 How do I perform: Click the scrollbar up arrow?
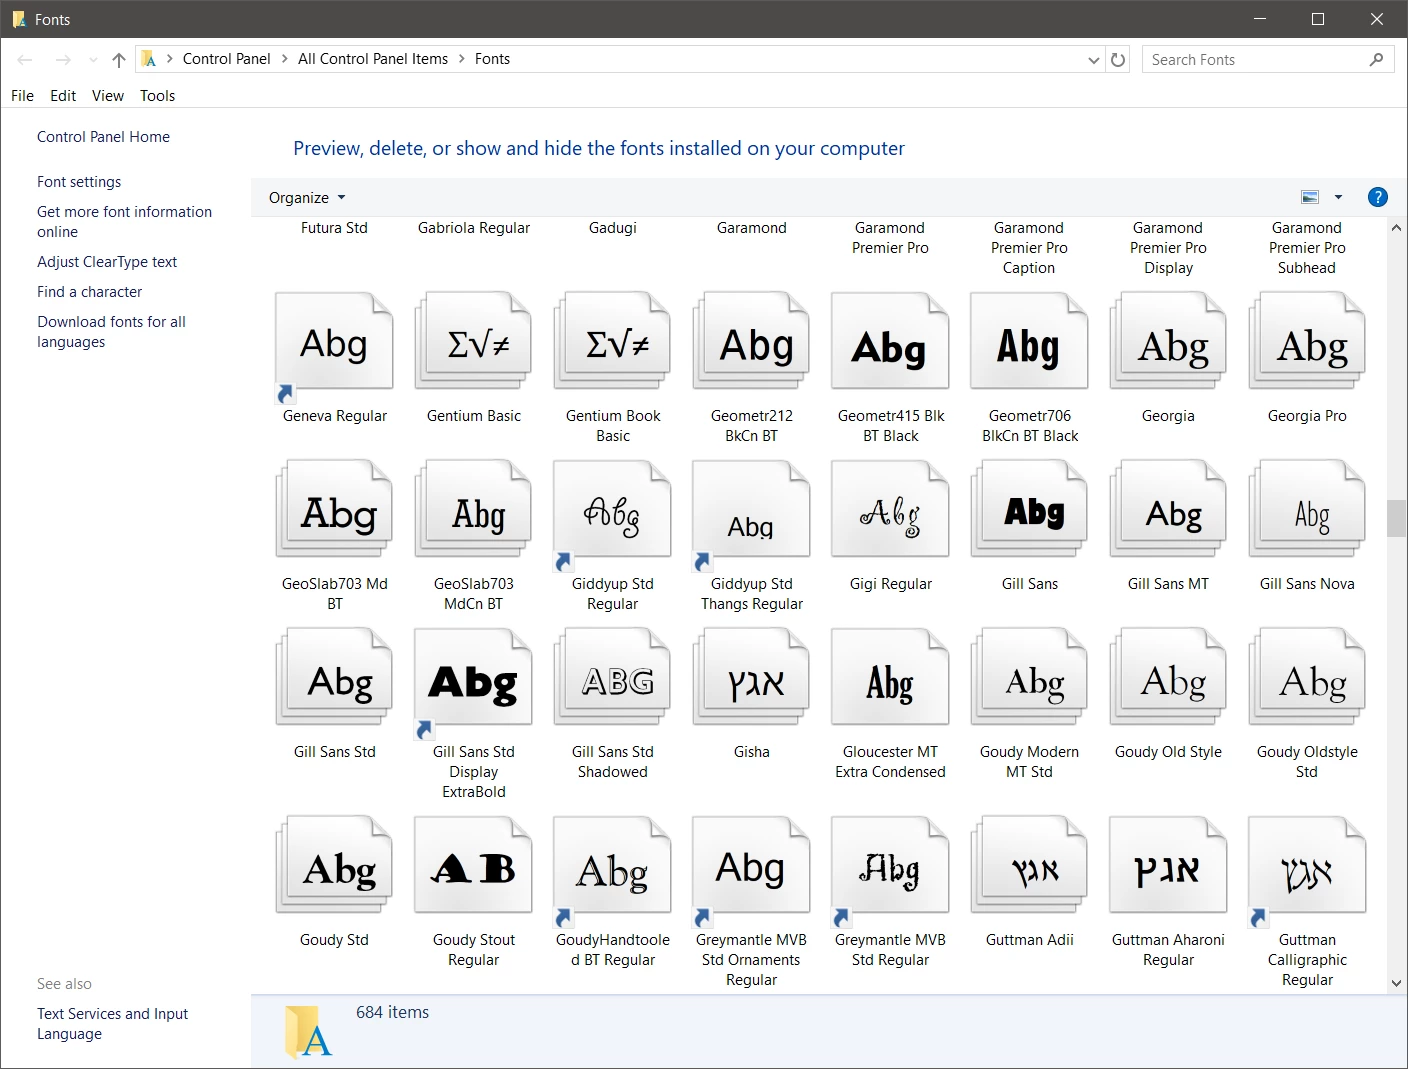pos(1396,228)
